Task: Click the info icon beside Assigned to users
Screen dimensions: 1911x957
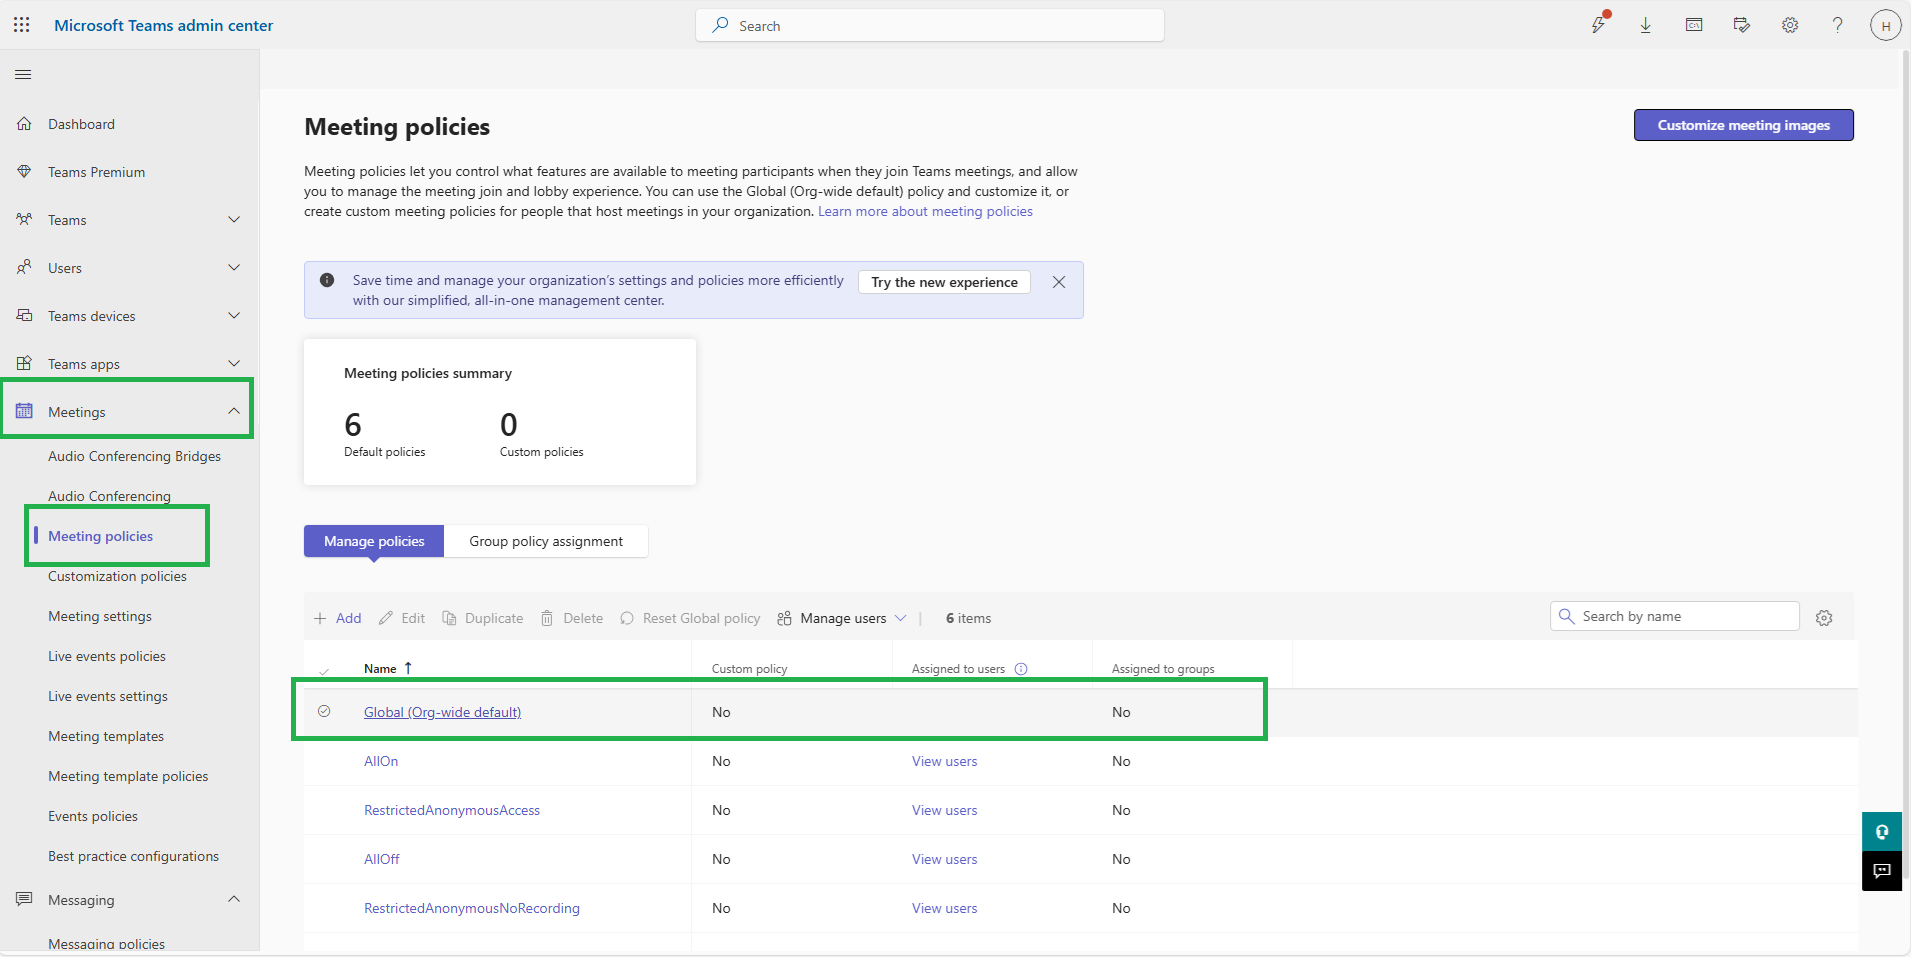Action: (1021, 669)
